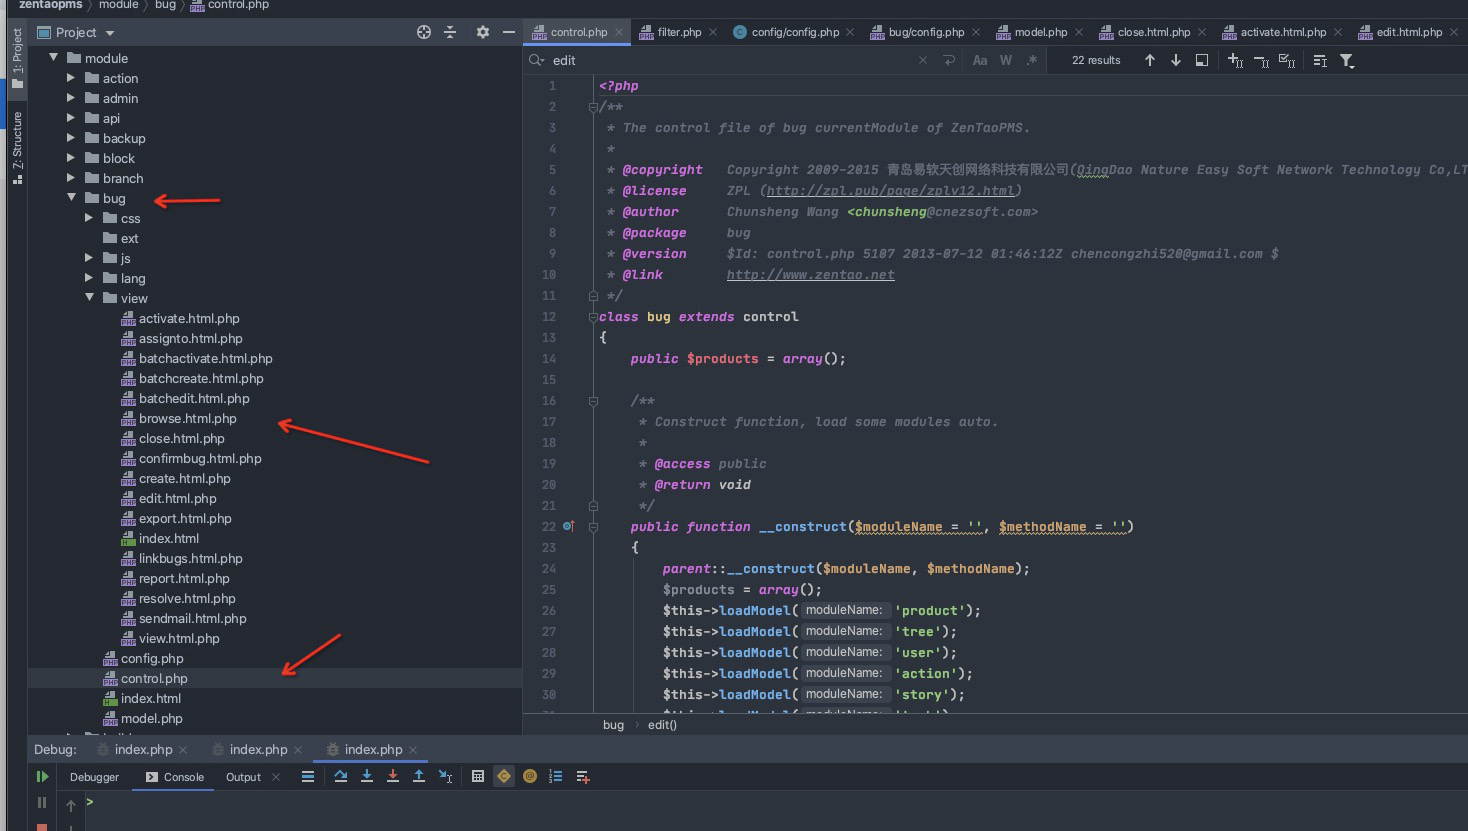Click Step Over in debugger toolbar

(x=341, y=776)
